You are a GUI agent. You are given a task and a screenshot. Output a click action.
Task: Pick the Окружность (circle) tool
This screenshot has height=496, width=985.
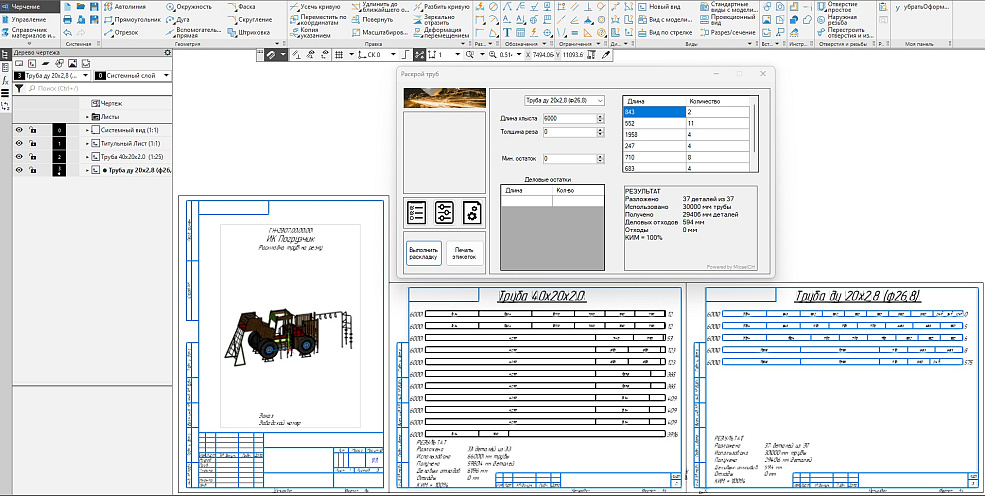(x=186, y=6)
